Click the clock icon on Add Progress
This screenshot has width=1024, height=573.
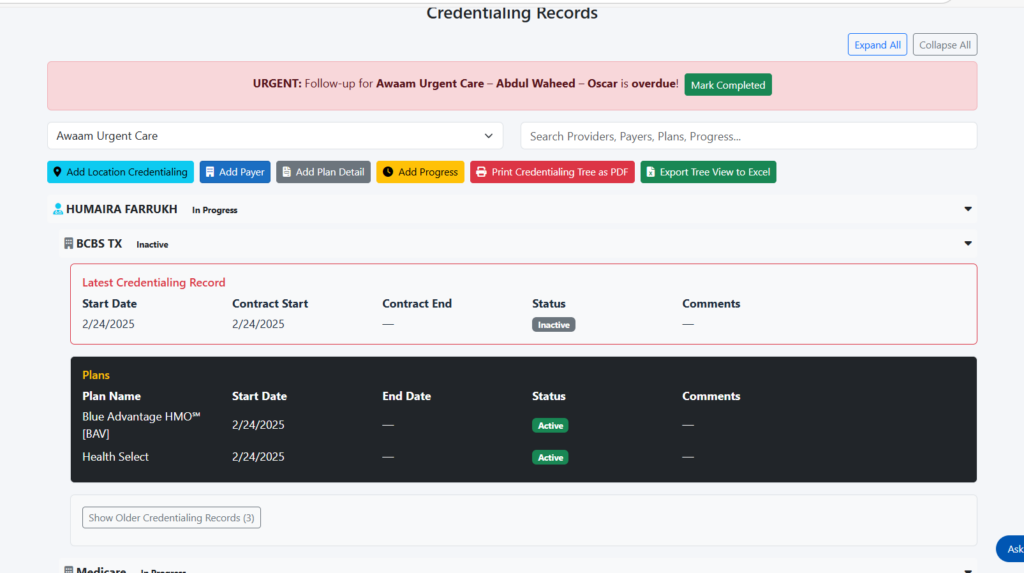[x=388, y=172]
